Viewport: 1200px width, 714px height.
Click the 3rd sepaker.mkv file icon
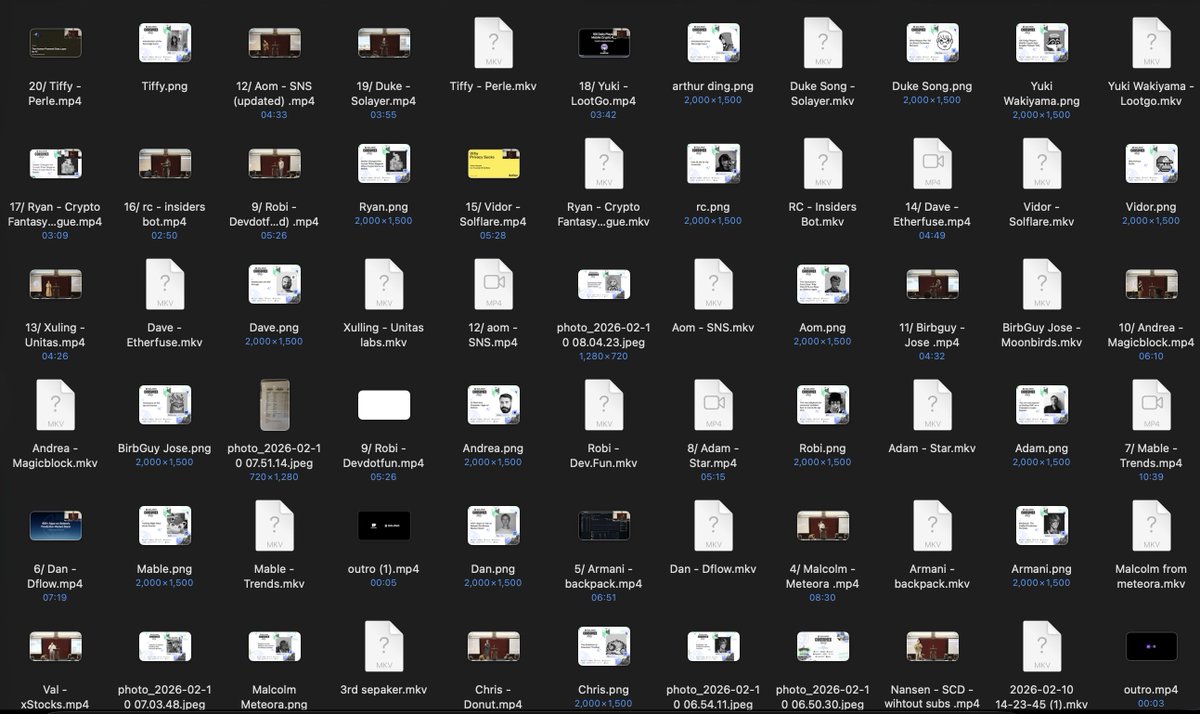[x=384, y=647]
